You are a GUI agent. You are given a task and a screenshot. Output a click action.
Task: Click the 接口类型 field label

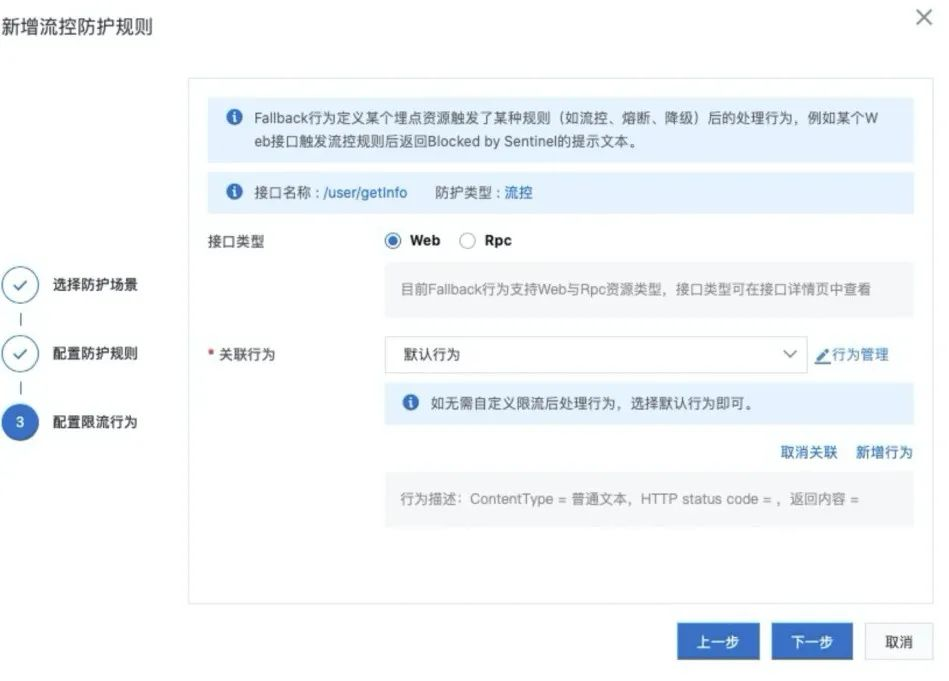click(236, 242)
